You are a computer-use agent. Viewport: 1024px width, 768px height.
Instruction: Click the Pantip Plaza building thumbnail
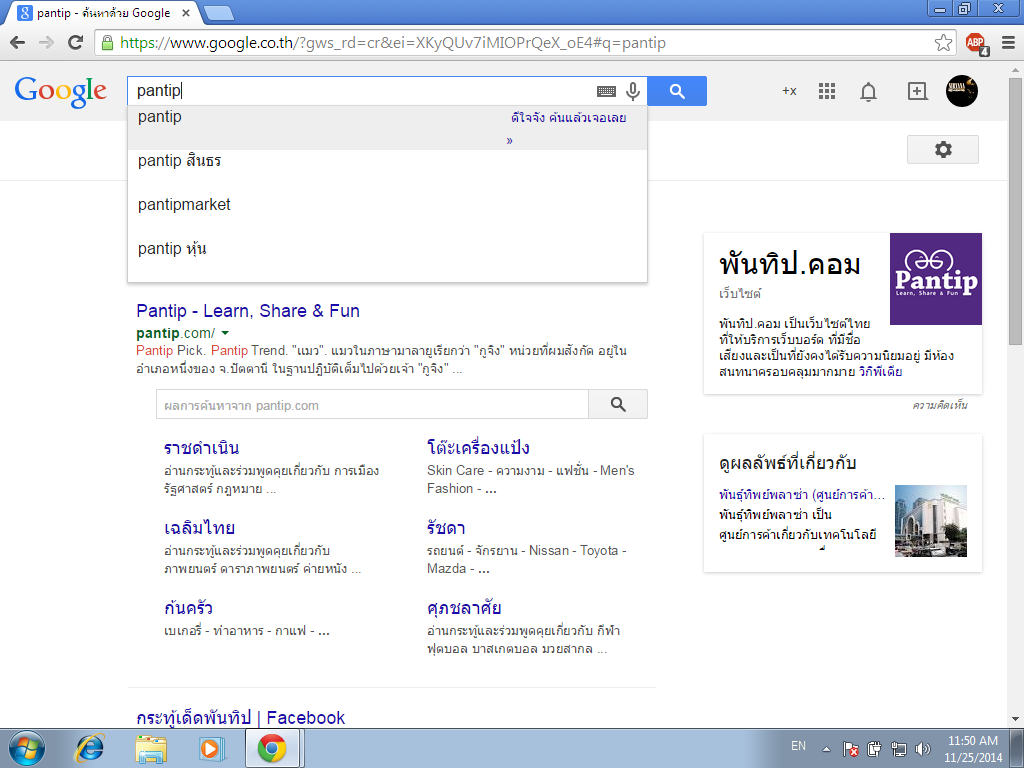click(931, 520)
